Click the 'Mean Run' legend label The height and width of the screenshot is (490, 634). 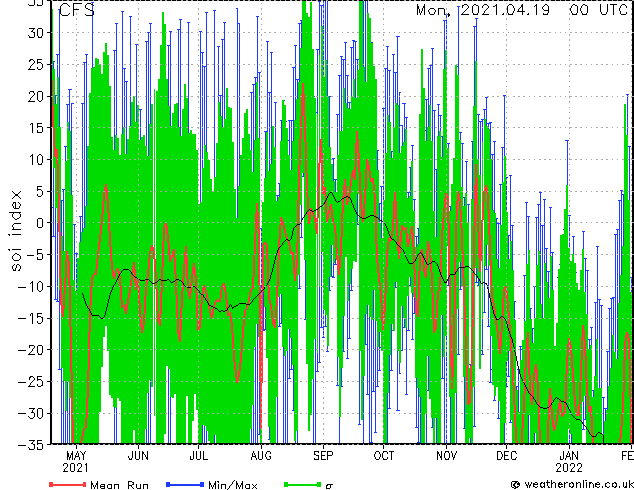pos(119,485)
